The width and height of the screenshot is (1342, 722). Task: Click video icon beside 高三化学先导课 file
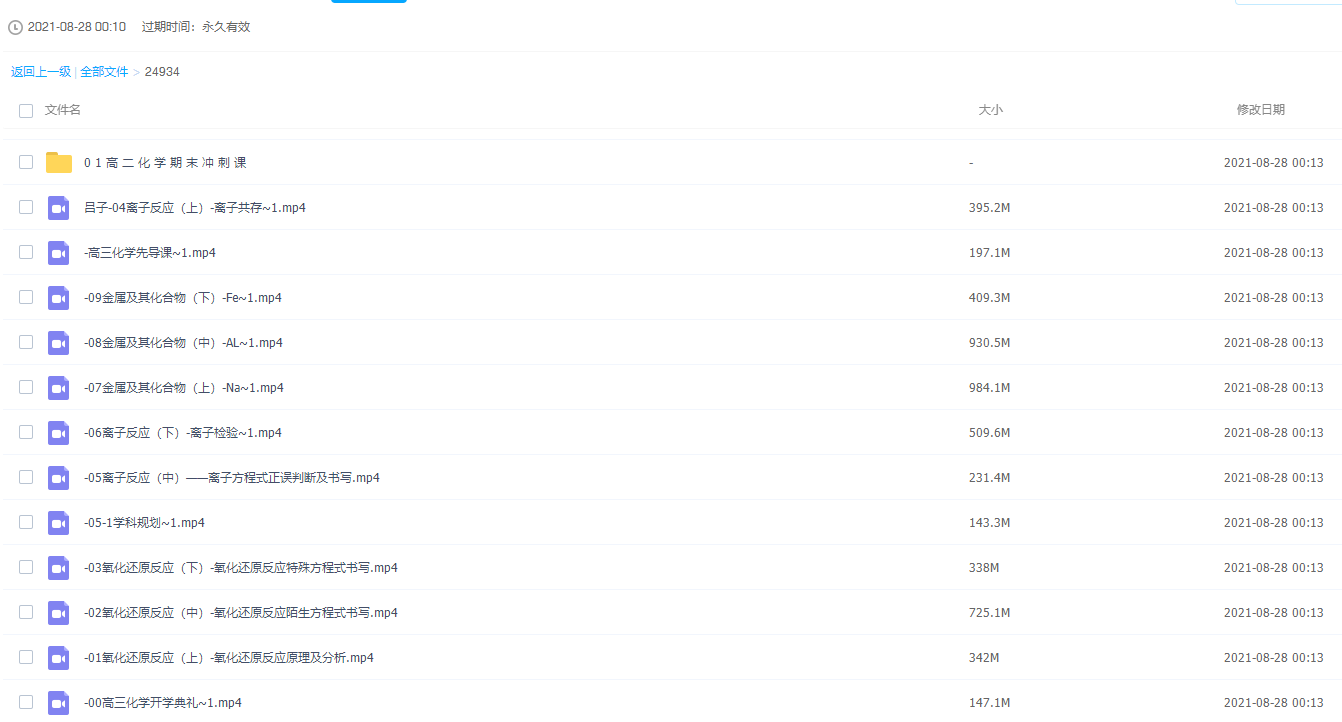[x=59, y=253]
